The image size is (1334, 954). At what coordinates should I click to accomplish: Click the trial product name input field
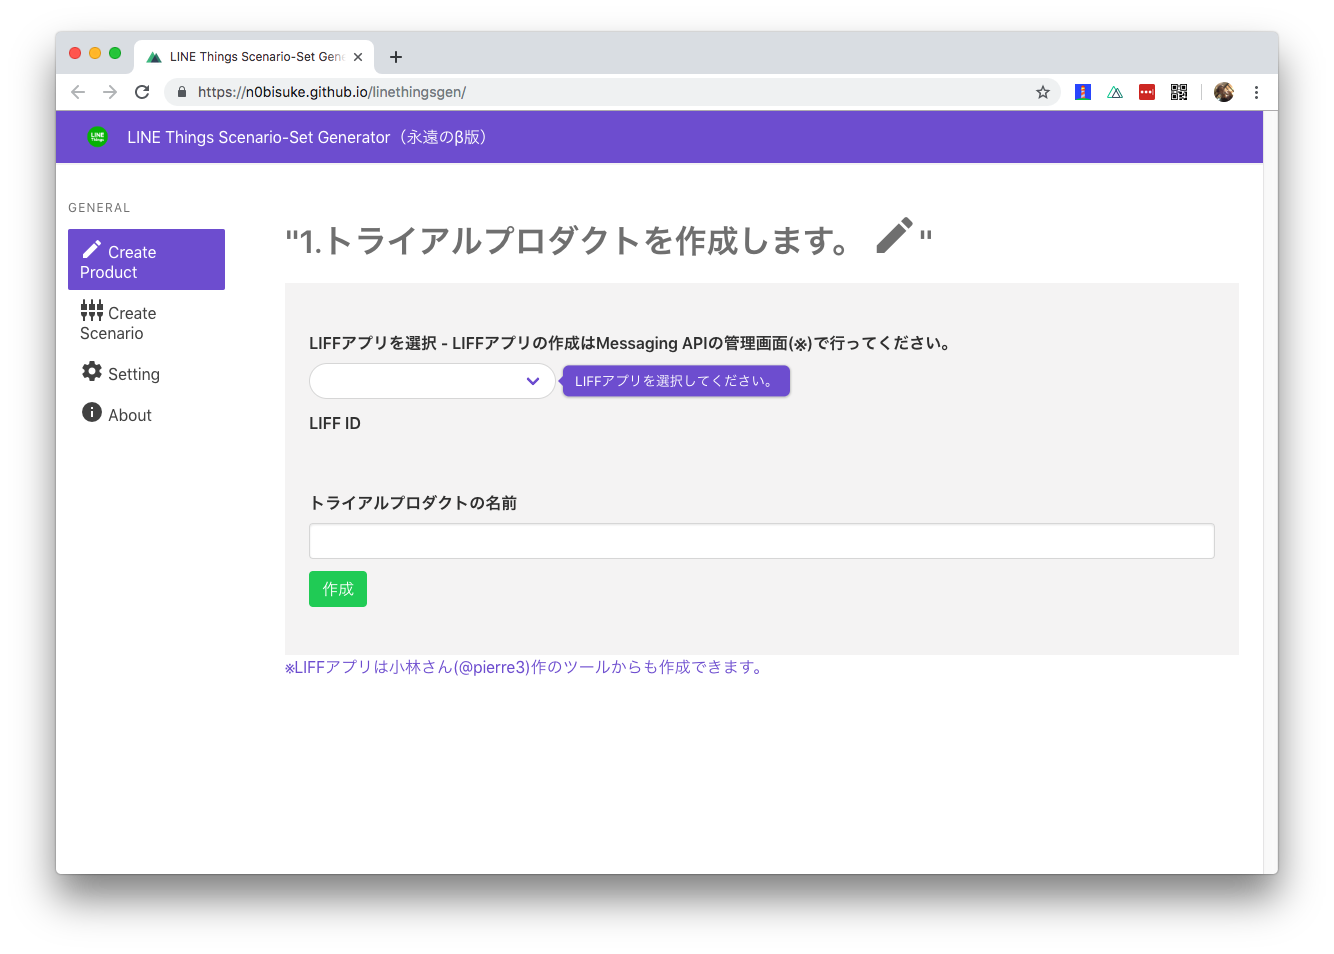pos(761,541)
